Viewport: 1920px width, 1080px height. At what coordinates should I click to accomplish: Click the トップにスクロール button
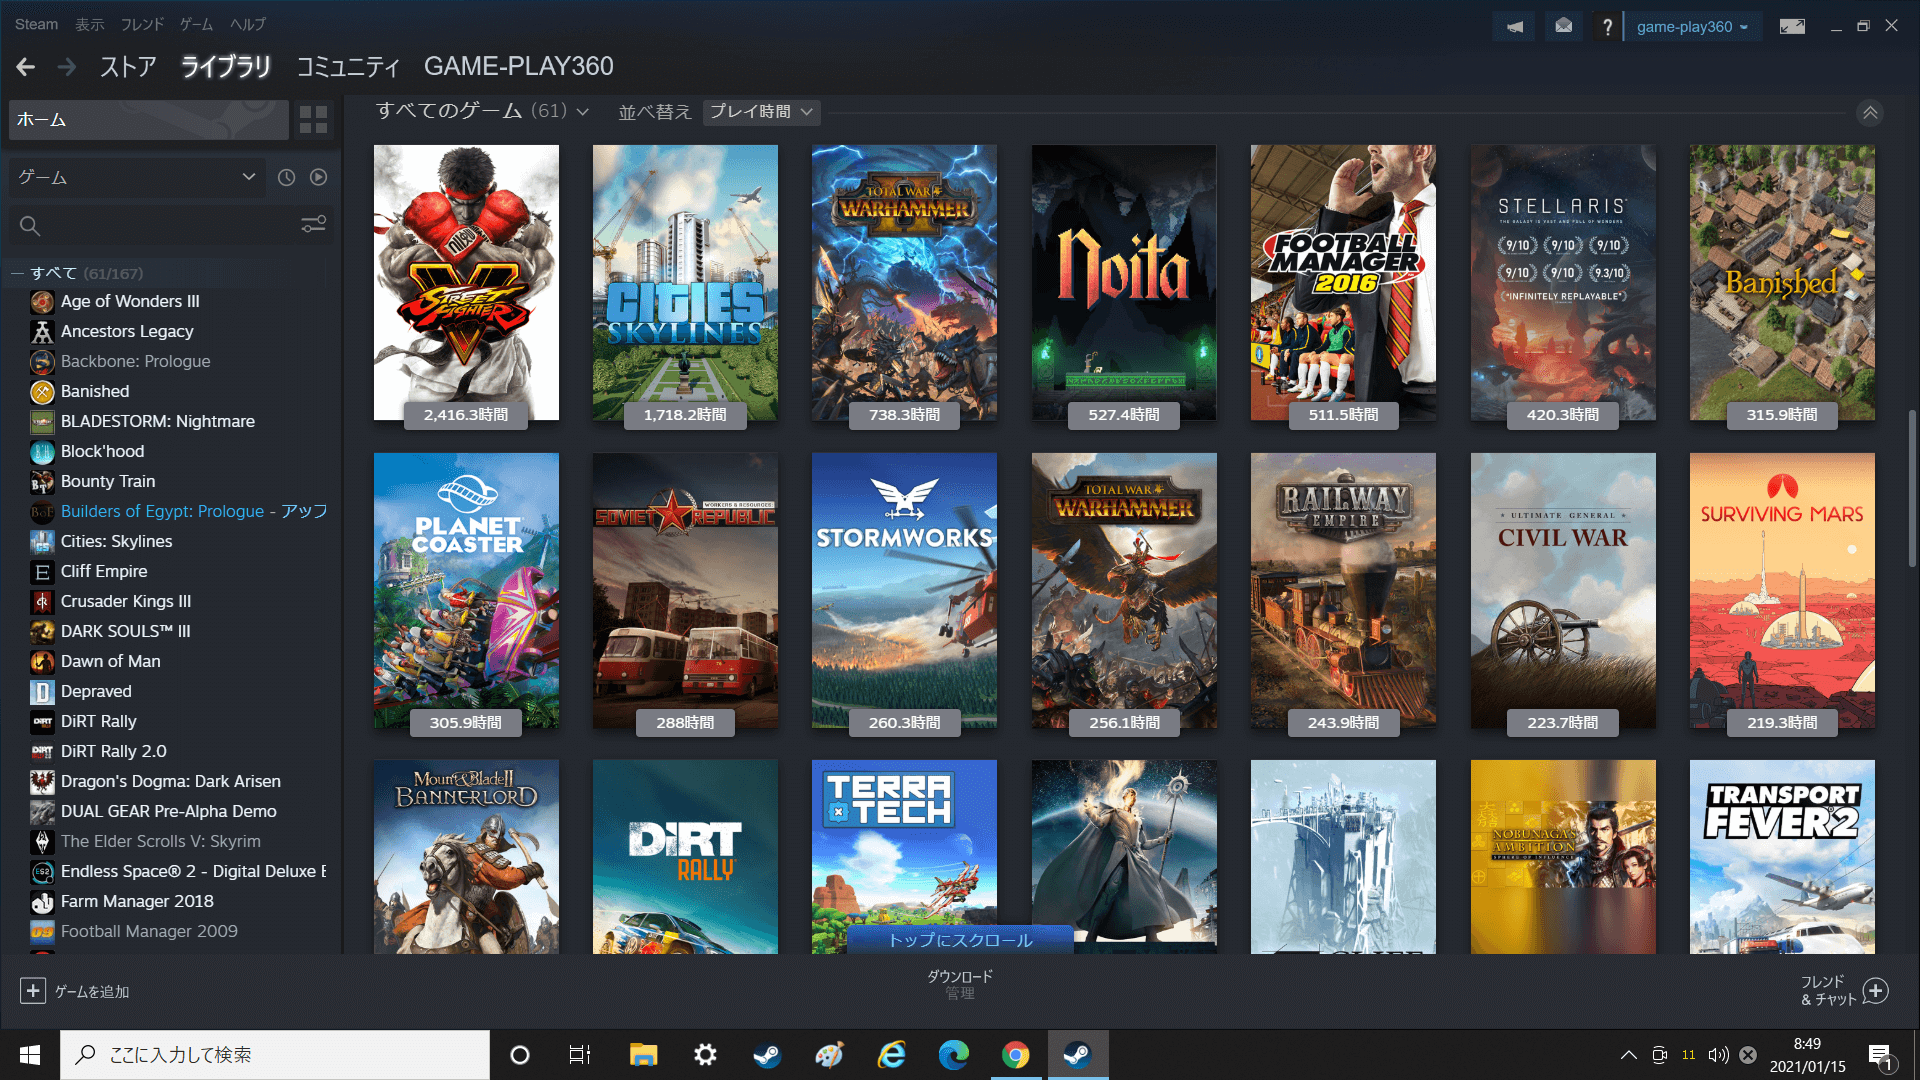[960, 940]
